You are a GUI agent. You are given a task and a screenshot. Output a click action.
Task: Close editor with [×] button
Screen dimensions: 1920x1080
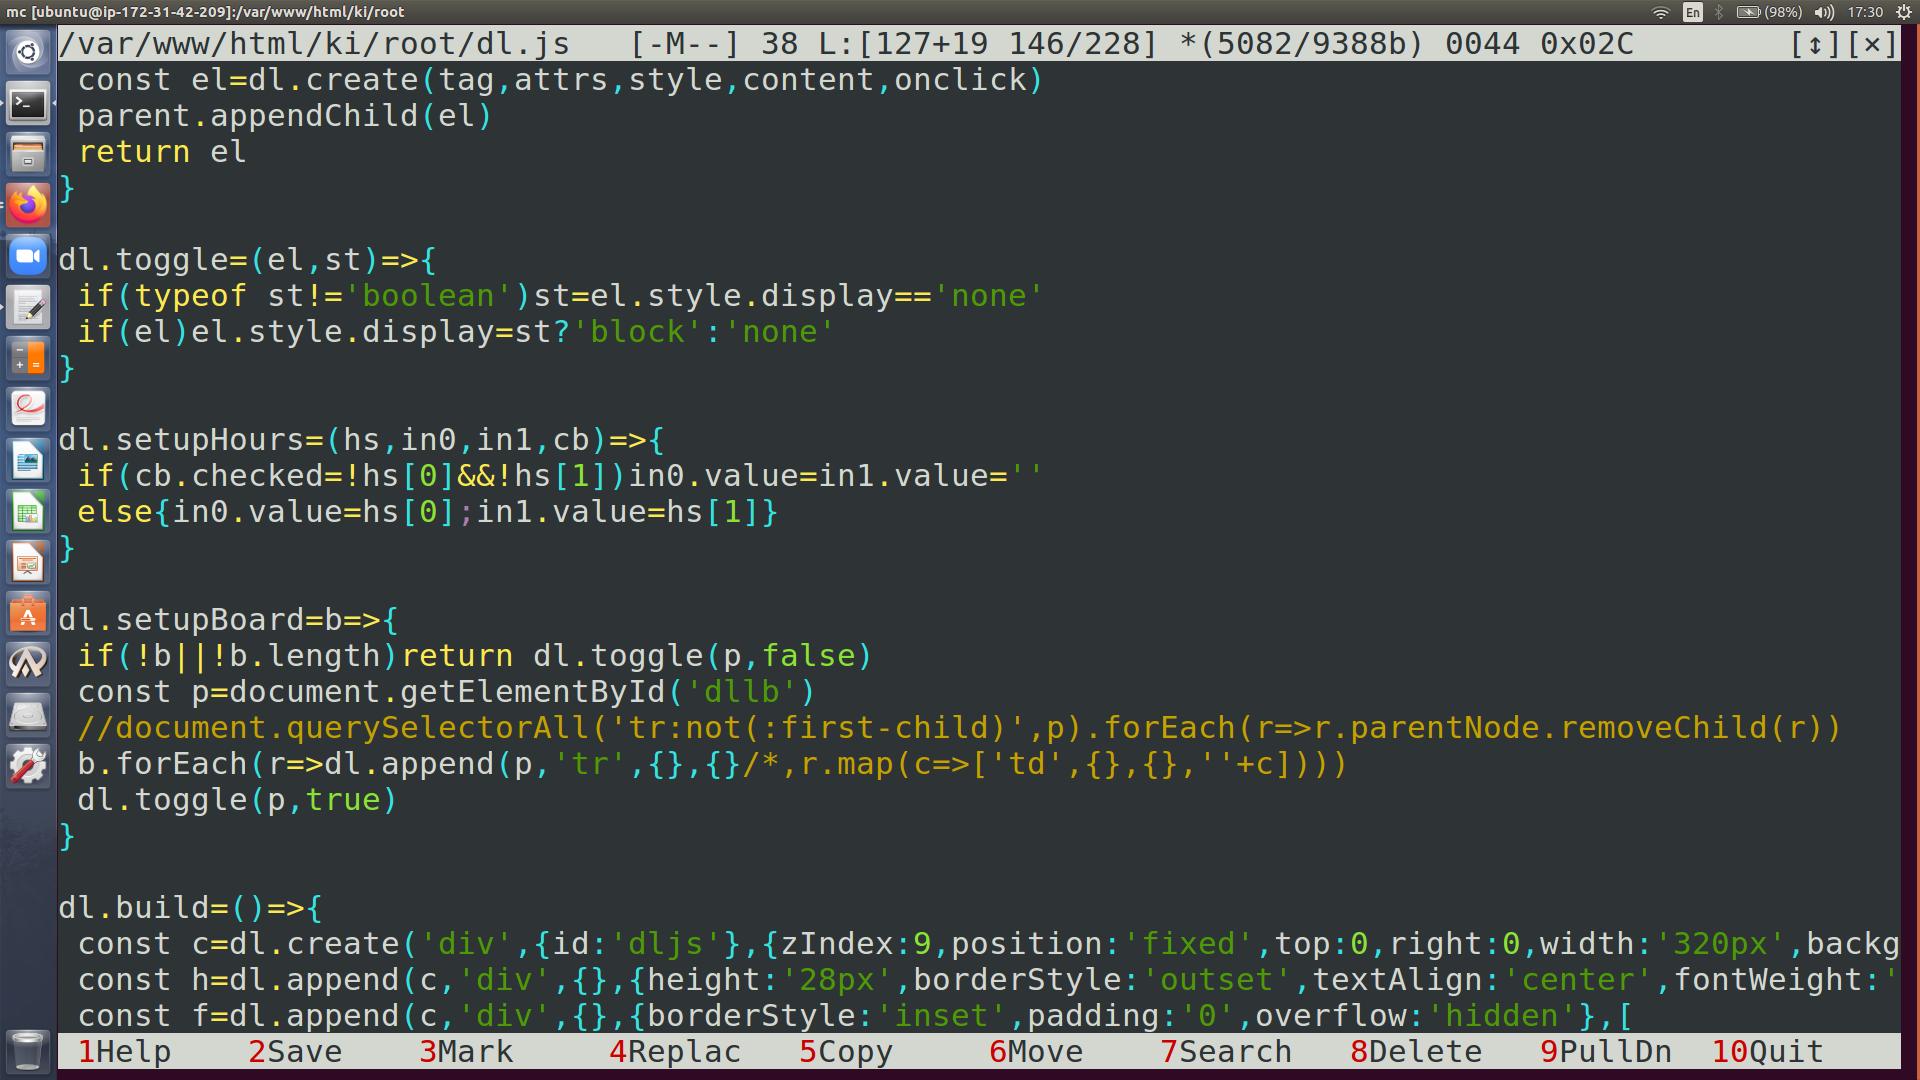pyautogui.click(x=1872, y=44)
